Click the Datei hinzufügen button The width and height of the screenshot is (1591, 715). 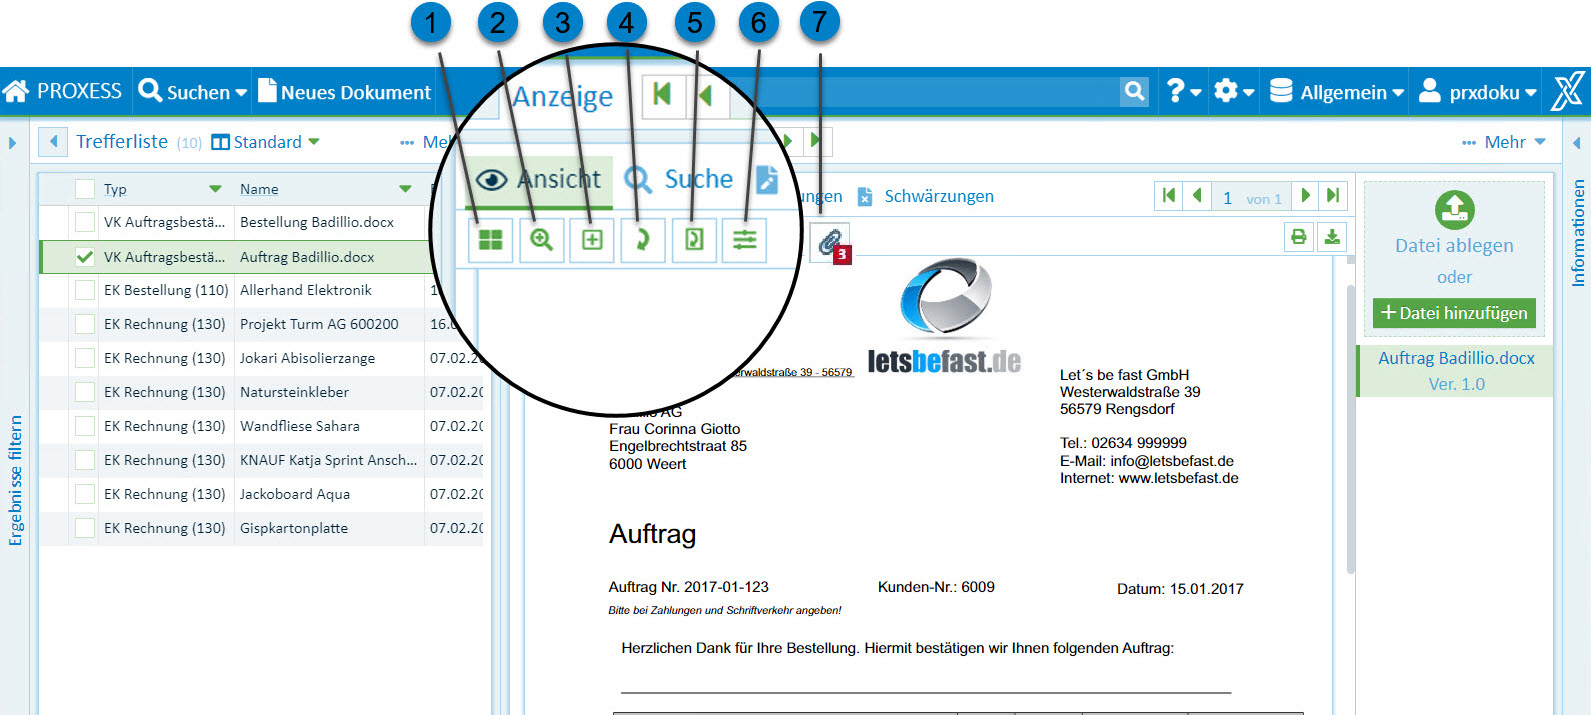click(x=1454, y=313)
